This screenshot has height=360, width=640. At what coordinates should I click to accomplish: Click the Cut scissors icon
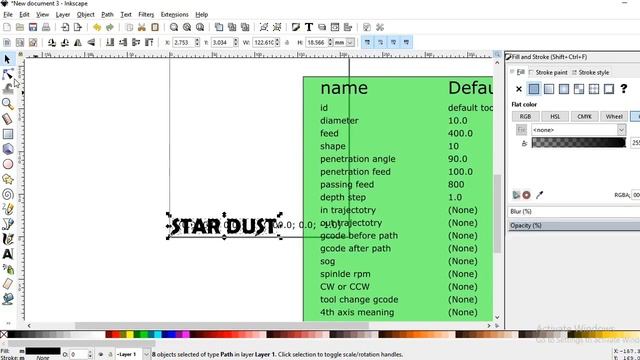coord(142,27)
